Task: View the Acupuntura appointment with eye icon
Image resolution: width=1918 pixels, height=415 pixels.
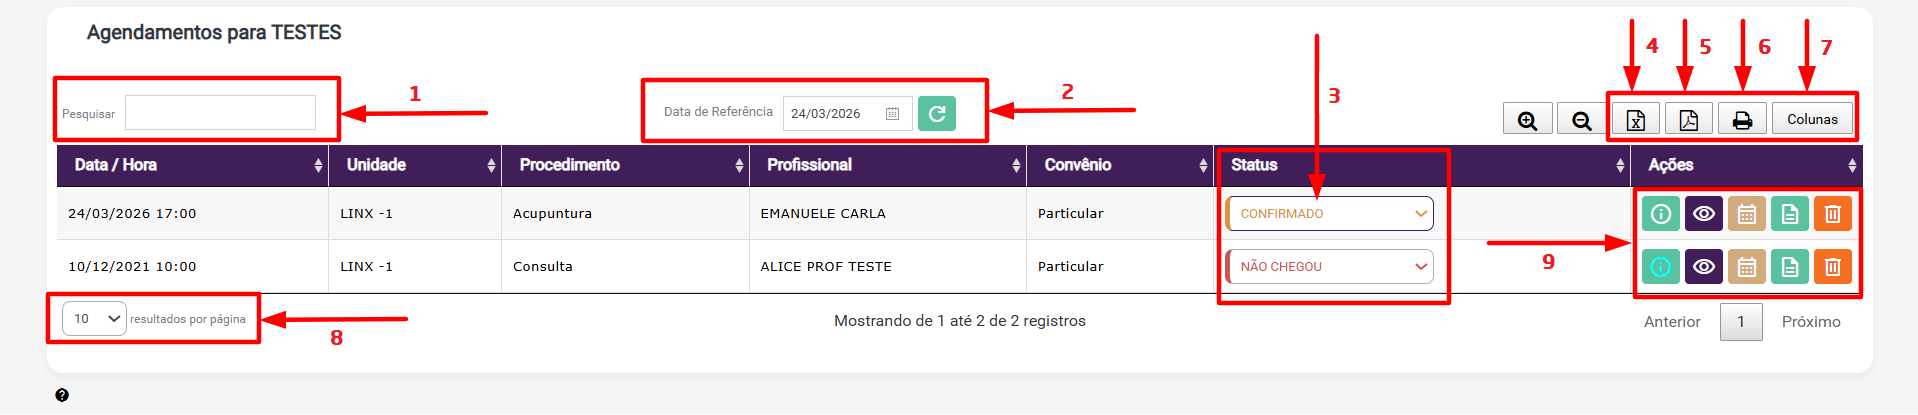Action: point(1703,214)
